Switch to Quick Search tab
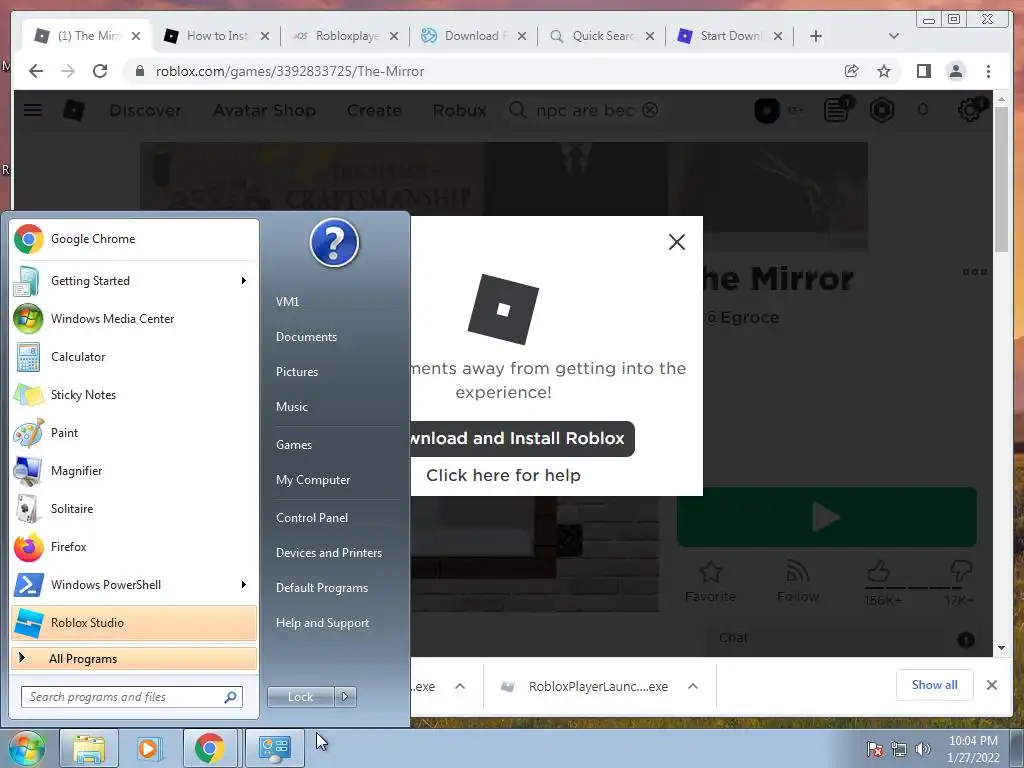 point(601,36)
